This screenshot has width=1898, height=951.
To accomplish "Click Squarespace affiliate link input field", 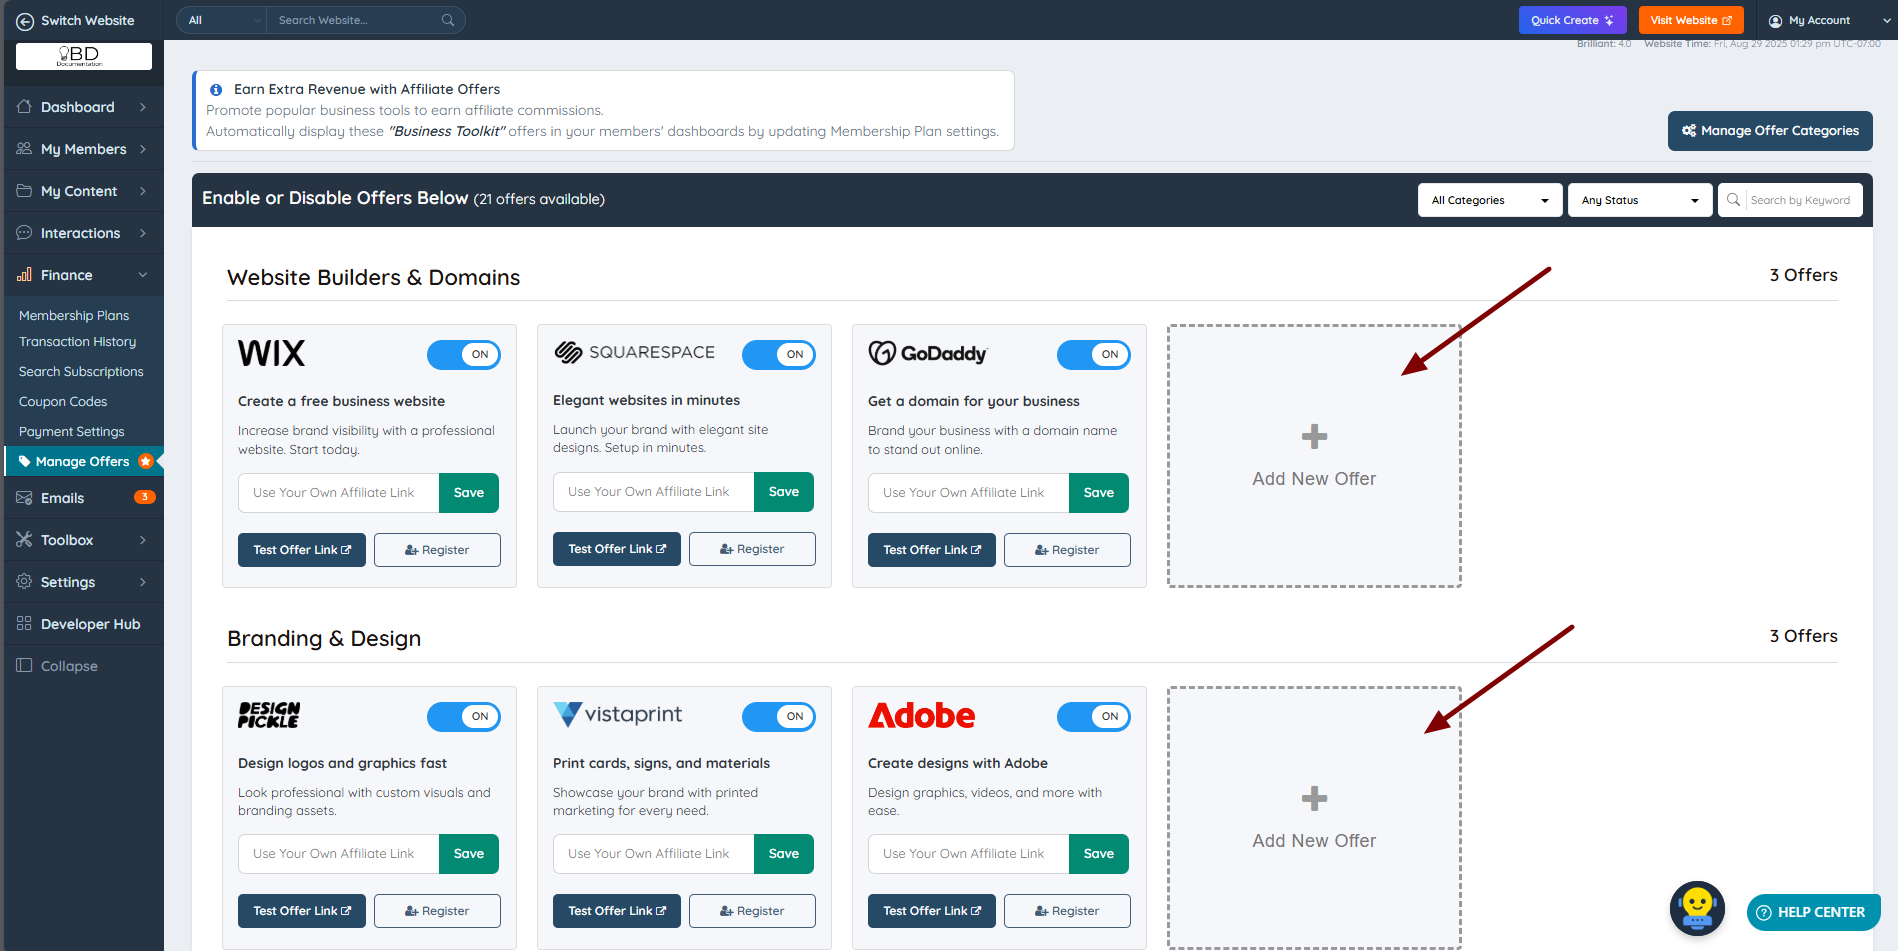I will coord(654,492).
